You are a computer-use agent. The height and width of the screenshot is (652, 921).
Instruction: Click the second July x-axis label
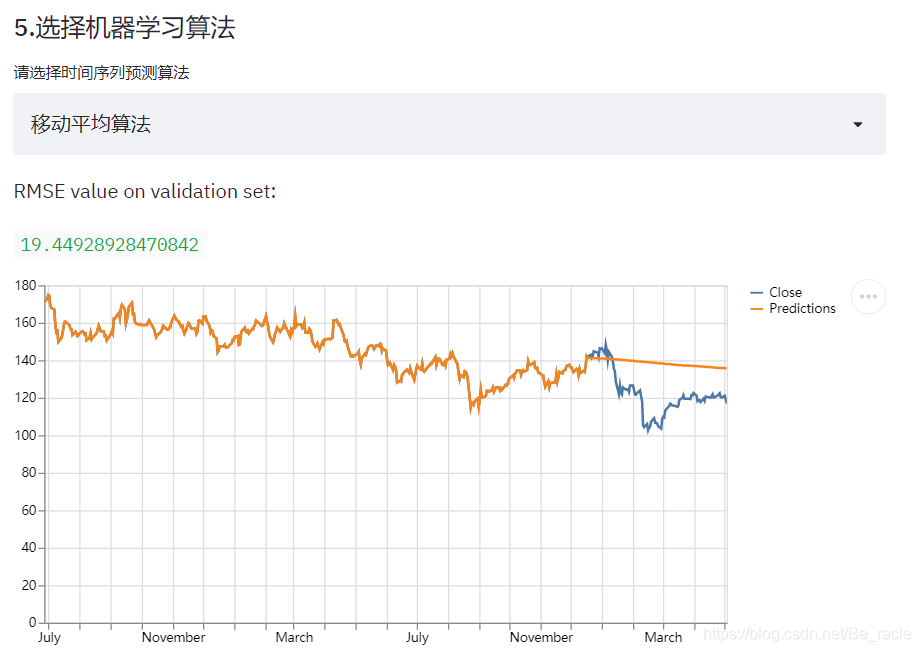(417, 637)
